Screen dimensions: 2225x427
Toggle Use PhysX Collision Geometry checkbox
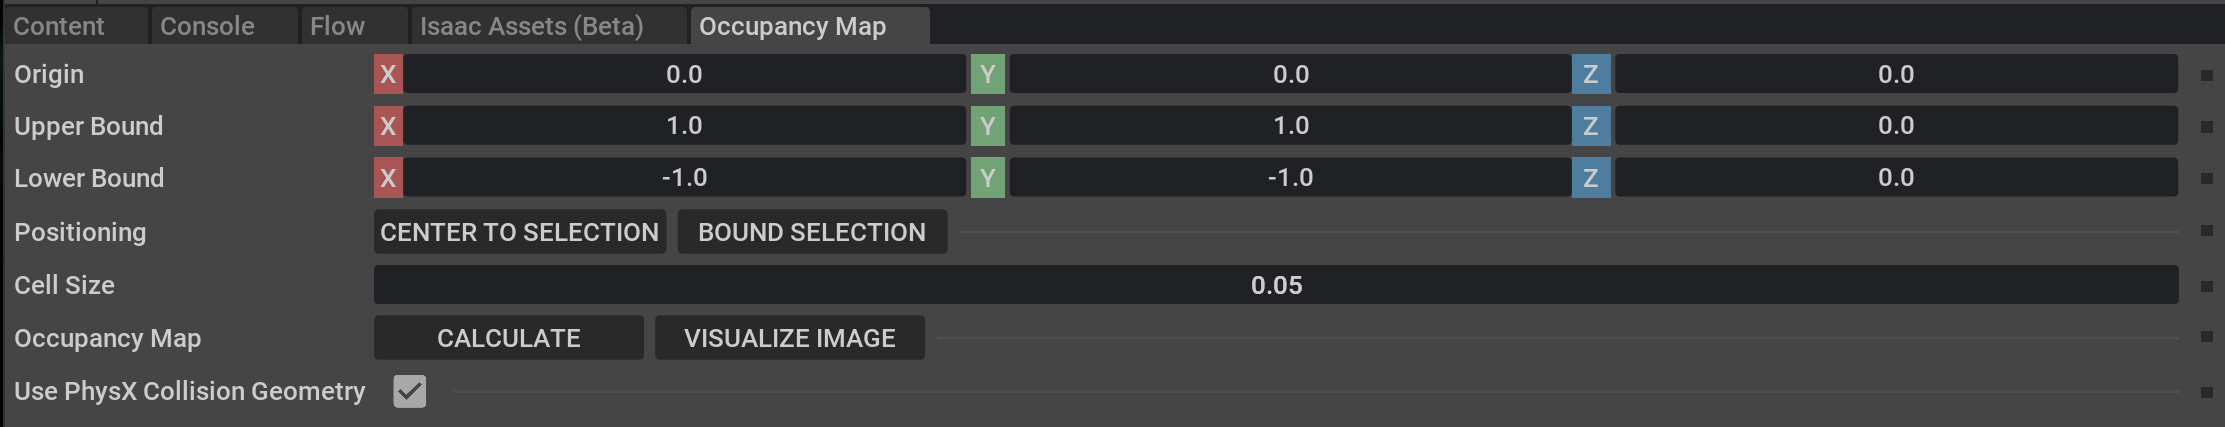(x=410, y=391)
